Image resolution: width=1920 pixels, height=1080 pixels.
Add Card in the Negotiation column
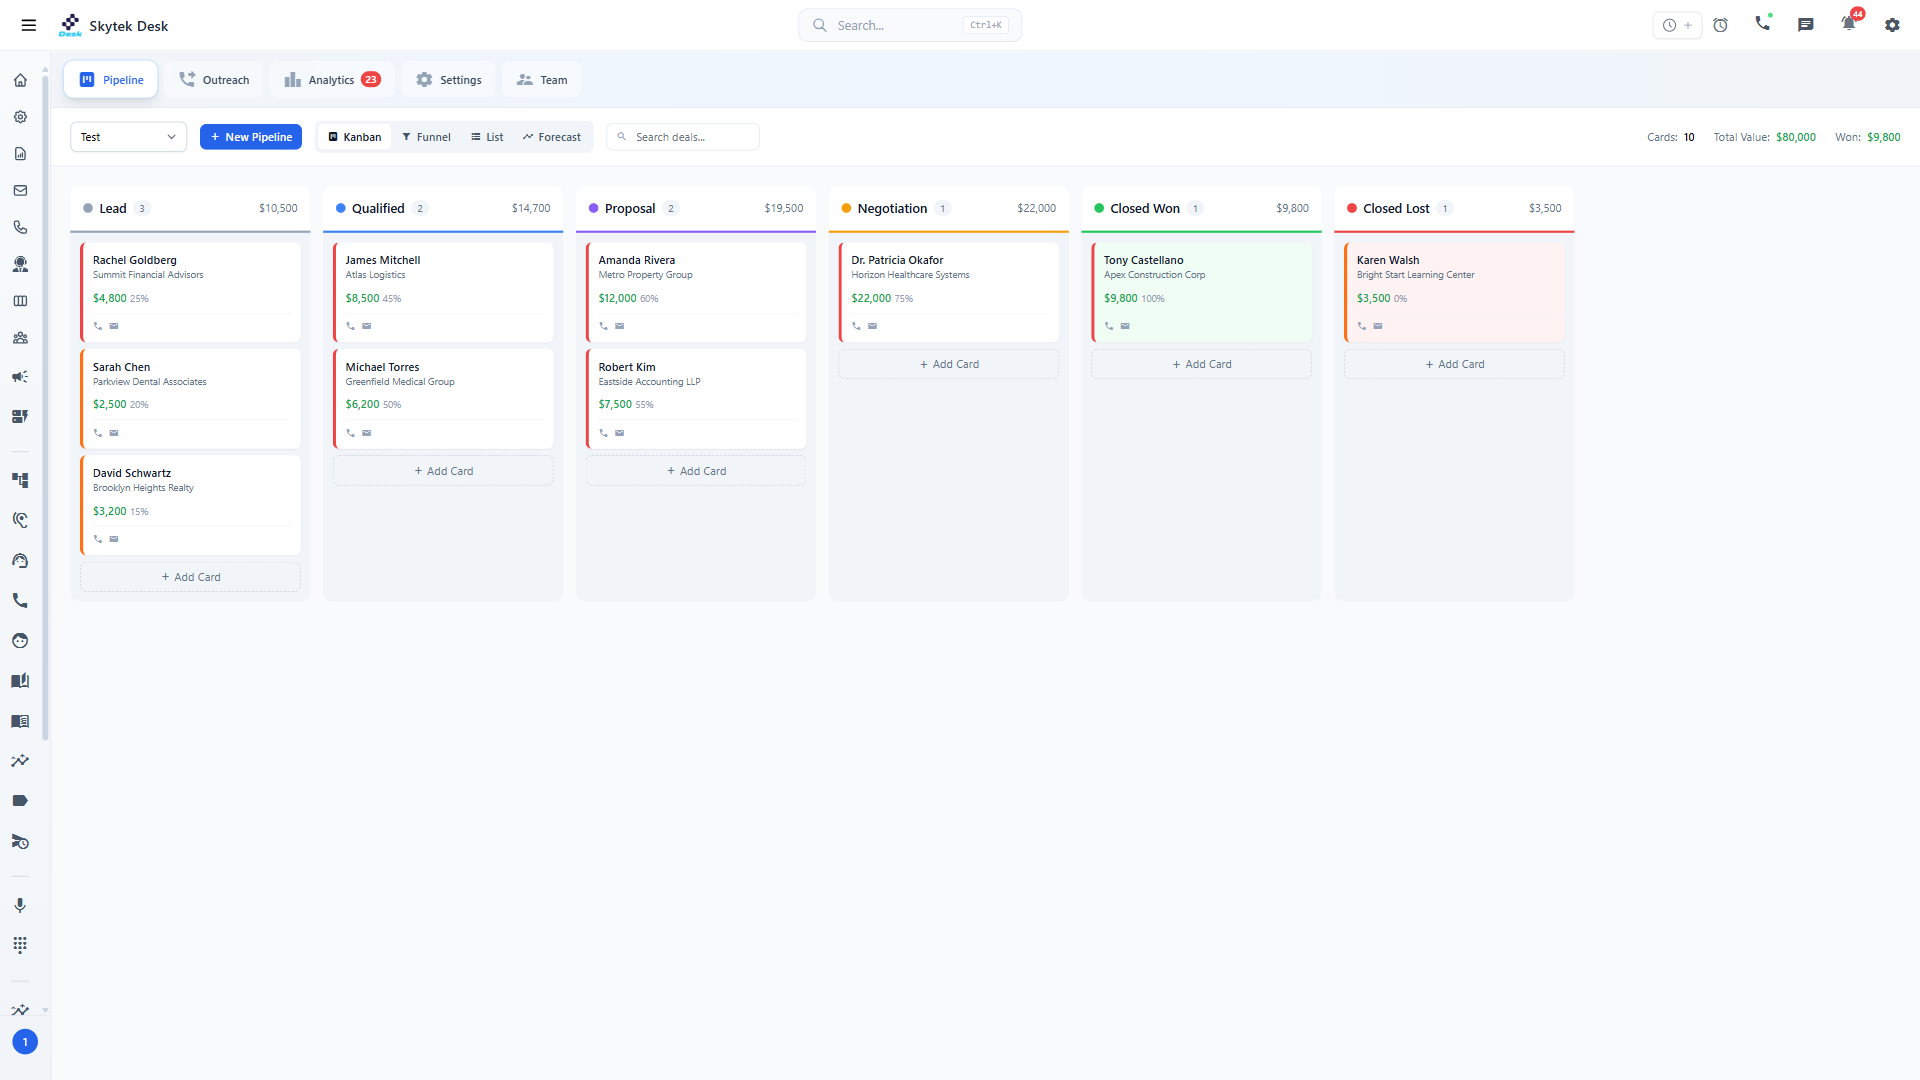(948, 363)
